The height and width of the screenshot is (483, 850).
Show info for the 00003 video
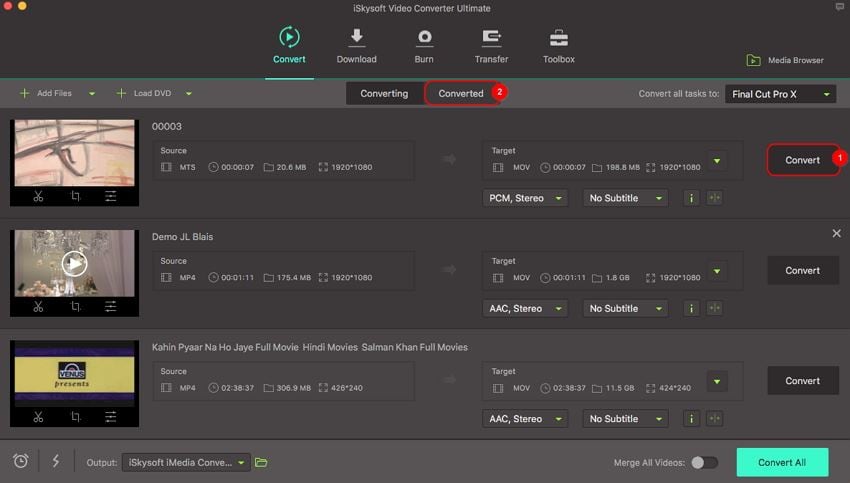click(691, 198)
